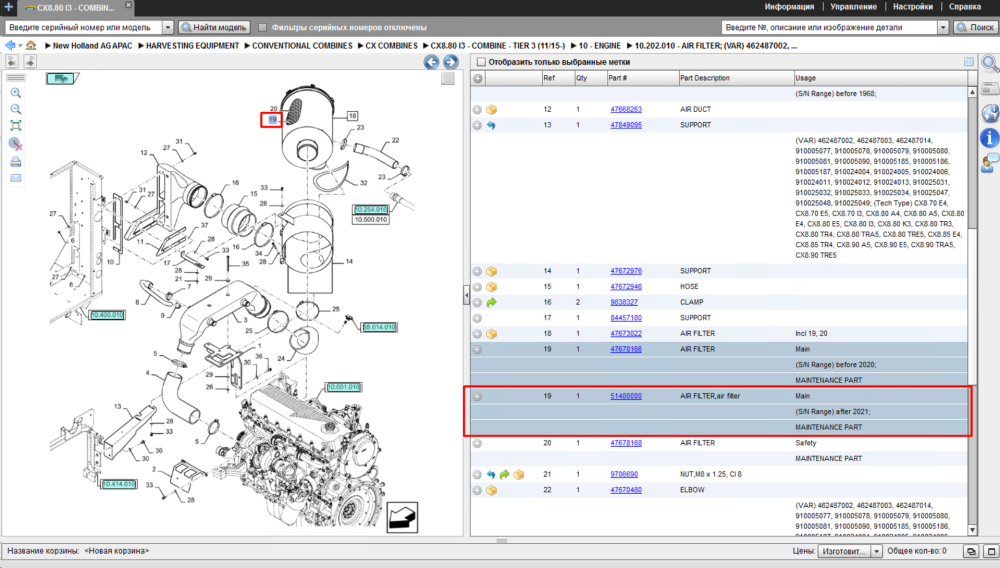Clear selected callouts with the red X tool

tap(16, 144)
